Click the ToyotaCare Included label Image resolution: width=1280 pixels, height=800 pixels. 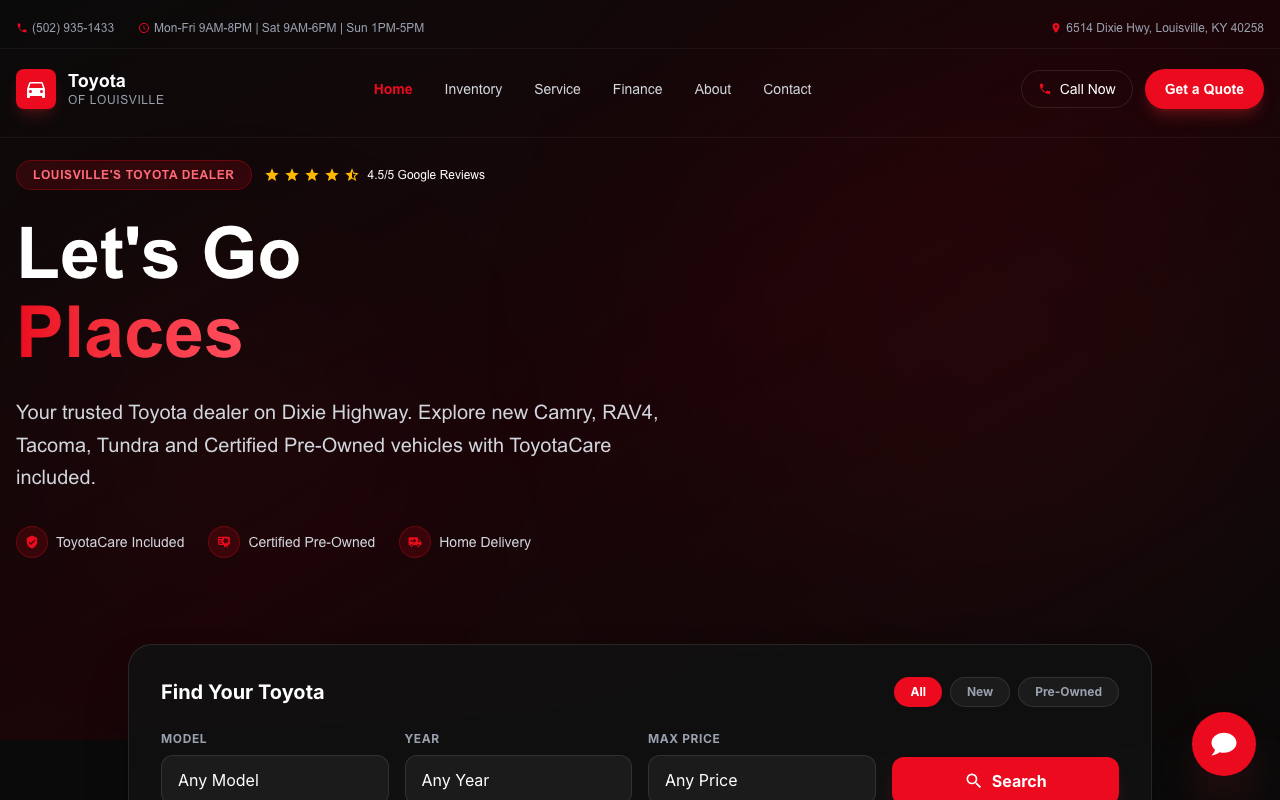point(120,542)
